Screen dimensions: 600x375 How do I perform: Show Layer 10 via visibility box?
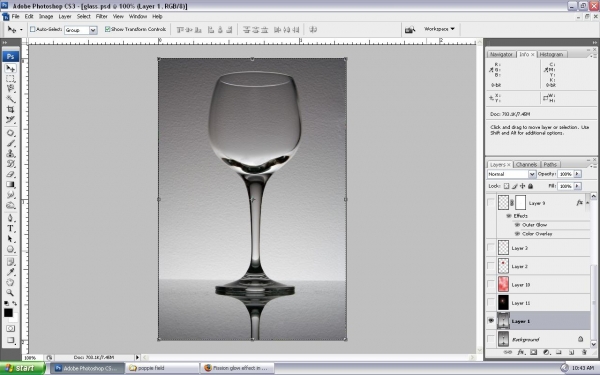coord(491,284)
